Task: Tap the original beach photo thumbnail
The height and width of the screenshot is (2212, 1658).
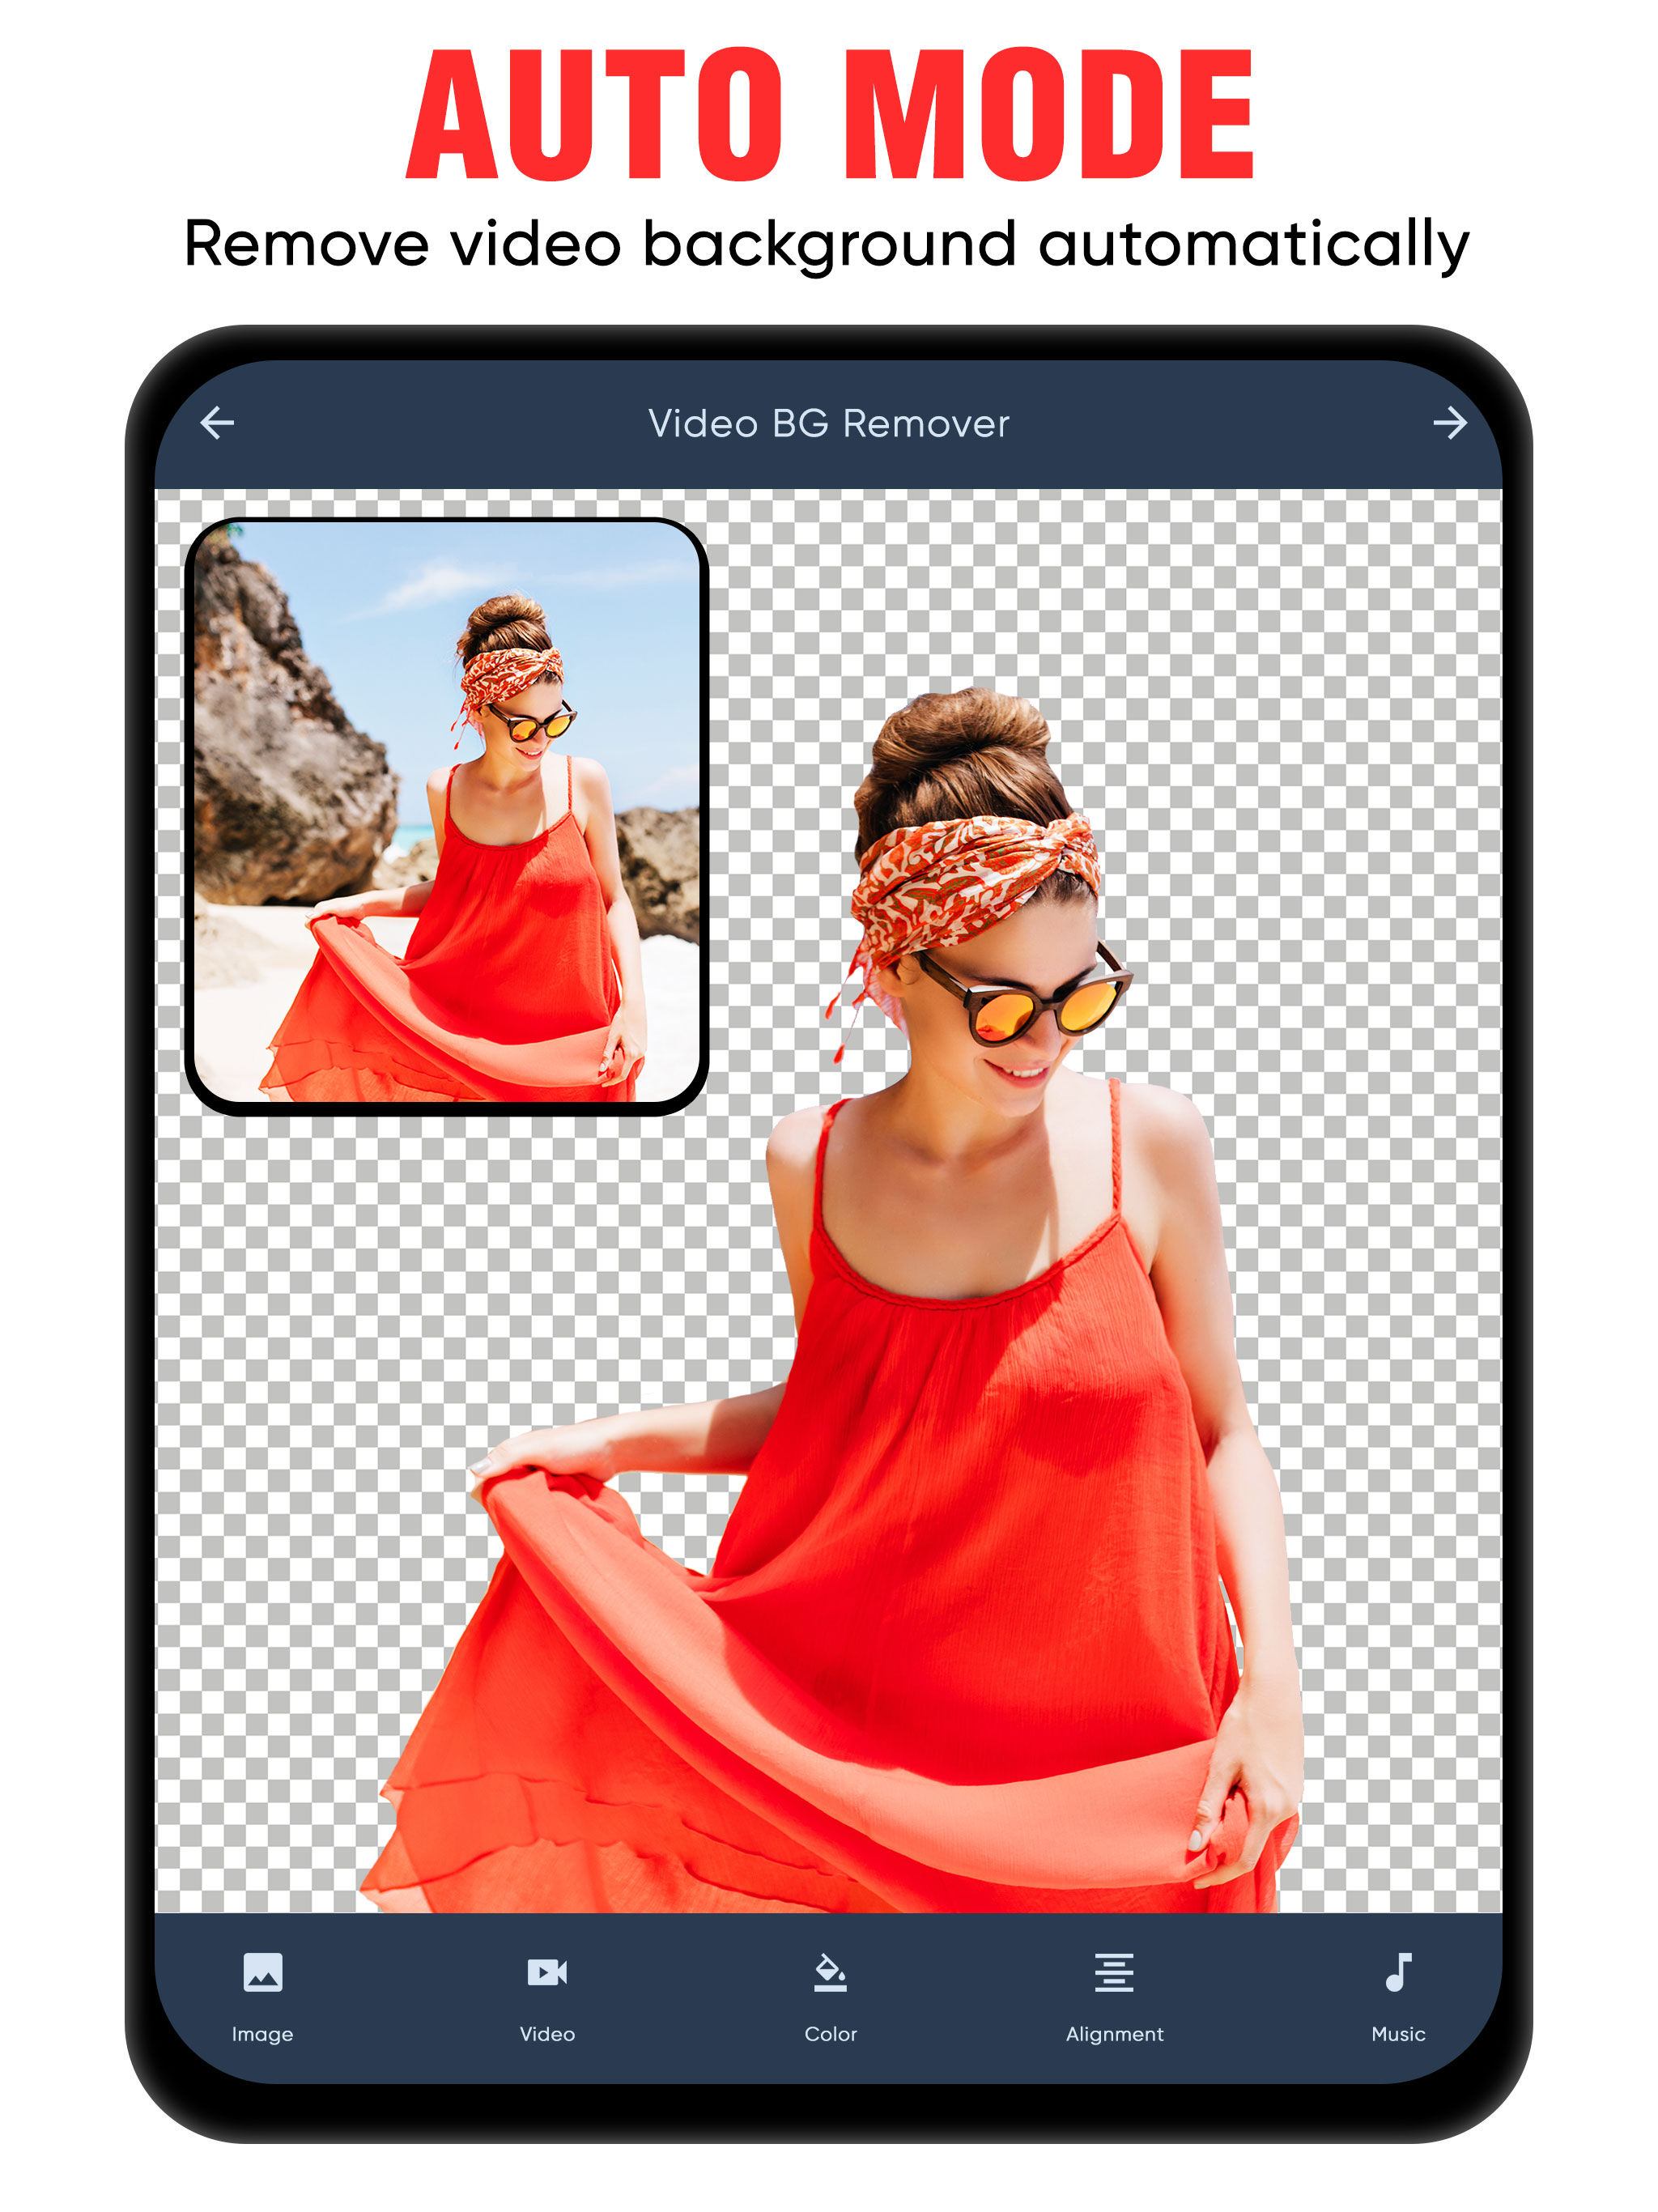Action: [x=447, y=815]
